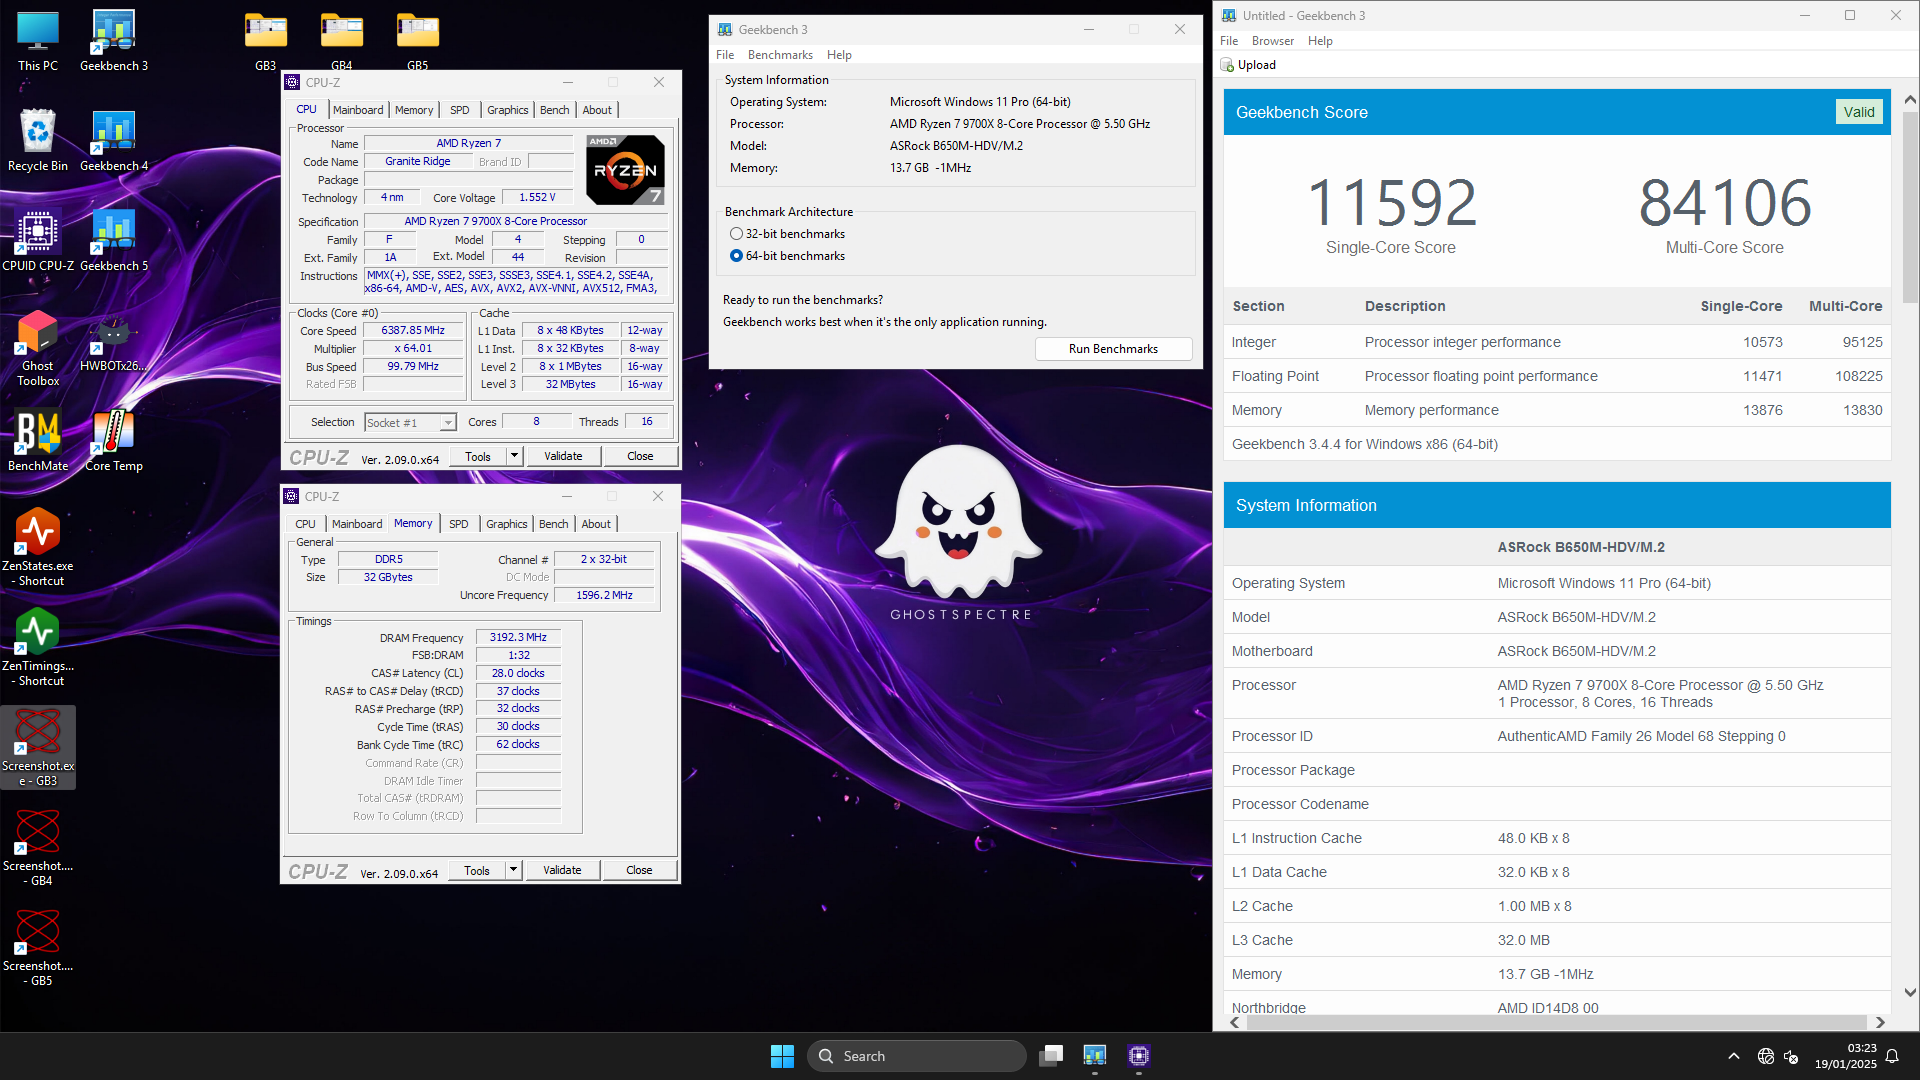Viewport: 1920px width, 1080px height.
Task: Open Socket #1 selection dropdown
Action: pos(411,423)
